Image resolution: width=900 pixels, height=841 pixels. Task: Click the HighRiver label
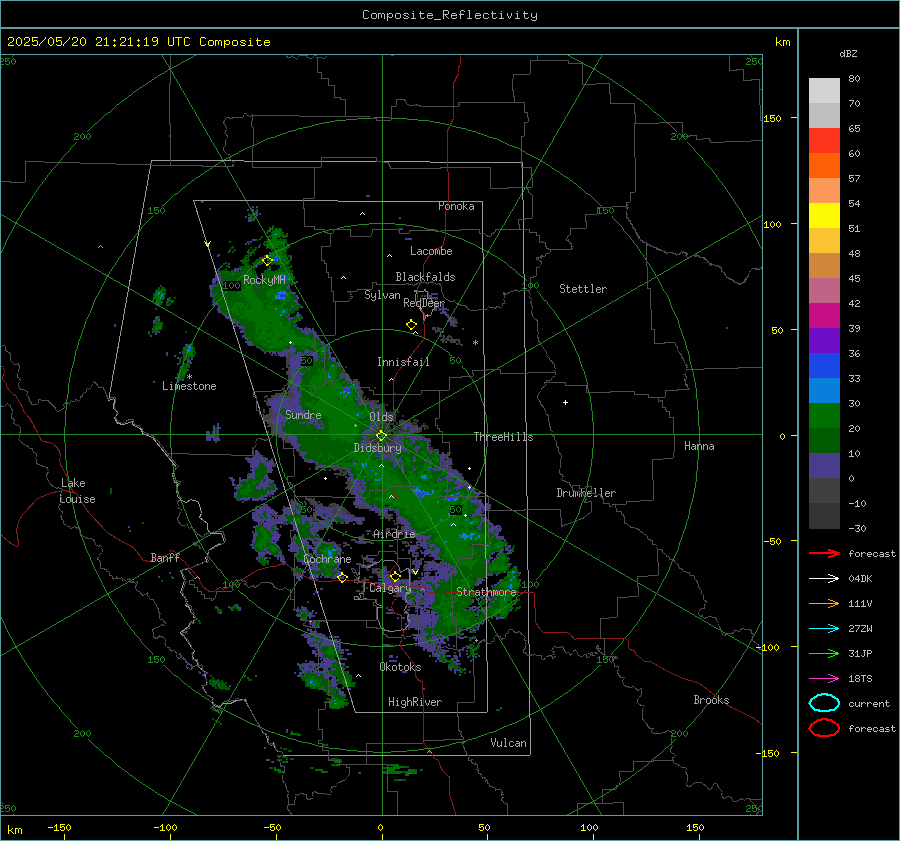(x=415, y=702)
